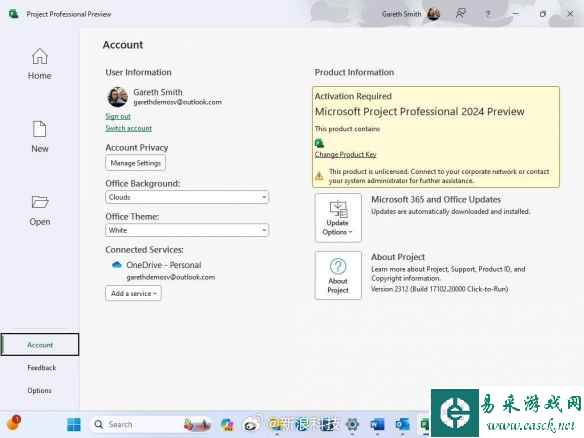
Task: Click the 'Activation Required' text
Action: tap(353, 96)
